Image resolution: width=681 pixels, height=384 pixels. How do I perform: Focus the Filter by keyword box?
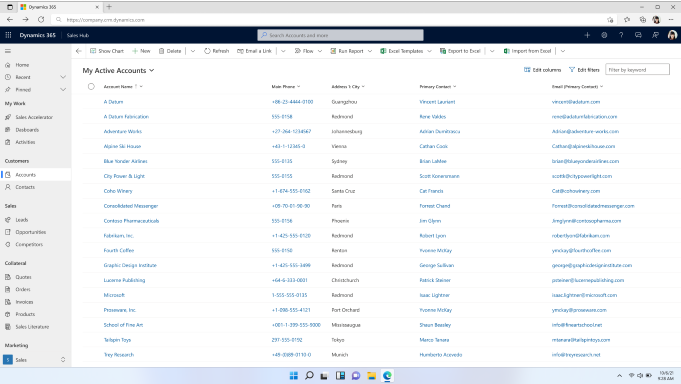point(637,70)
